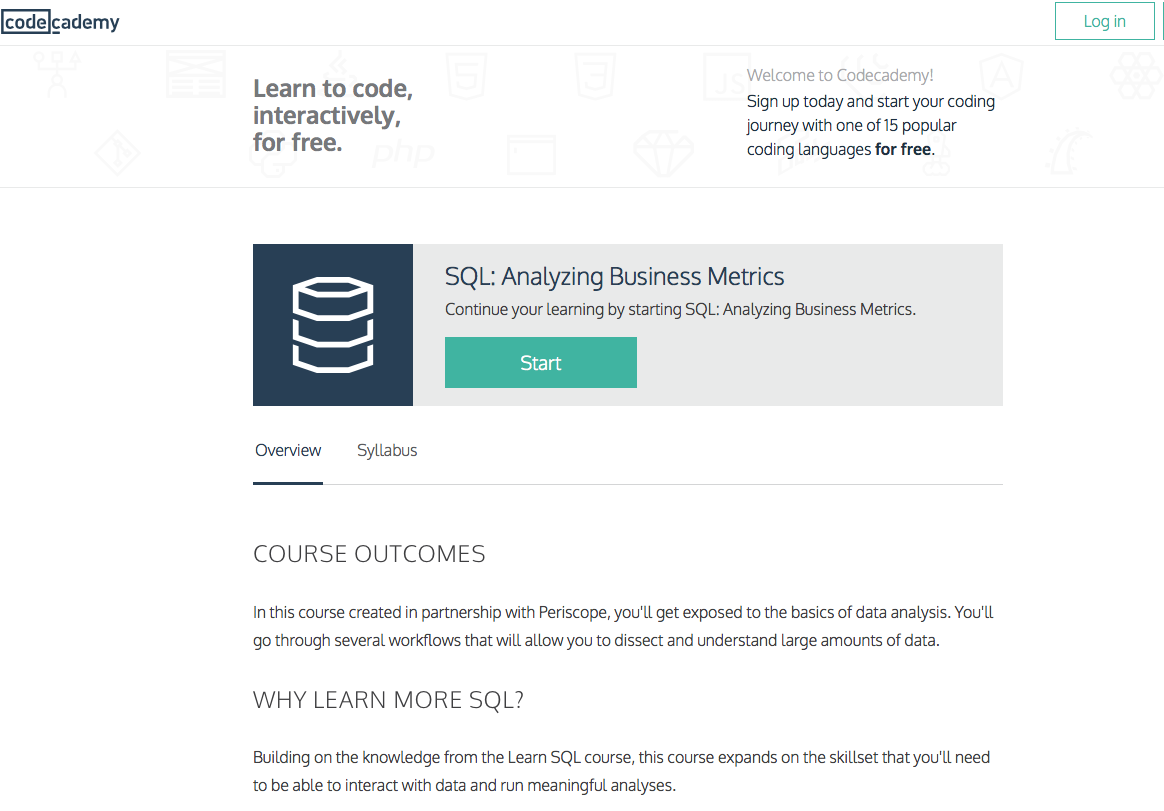This screenshot has height=811, width=1164.
Task: Click the faint HTML5 shield icon
Action: tap(466, 76)
